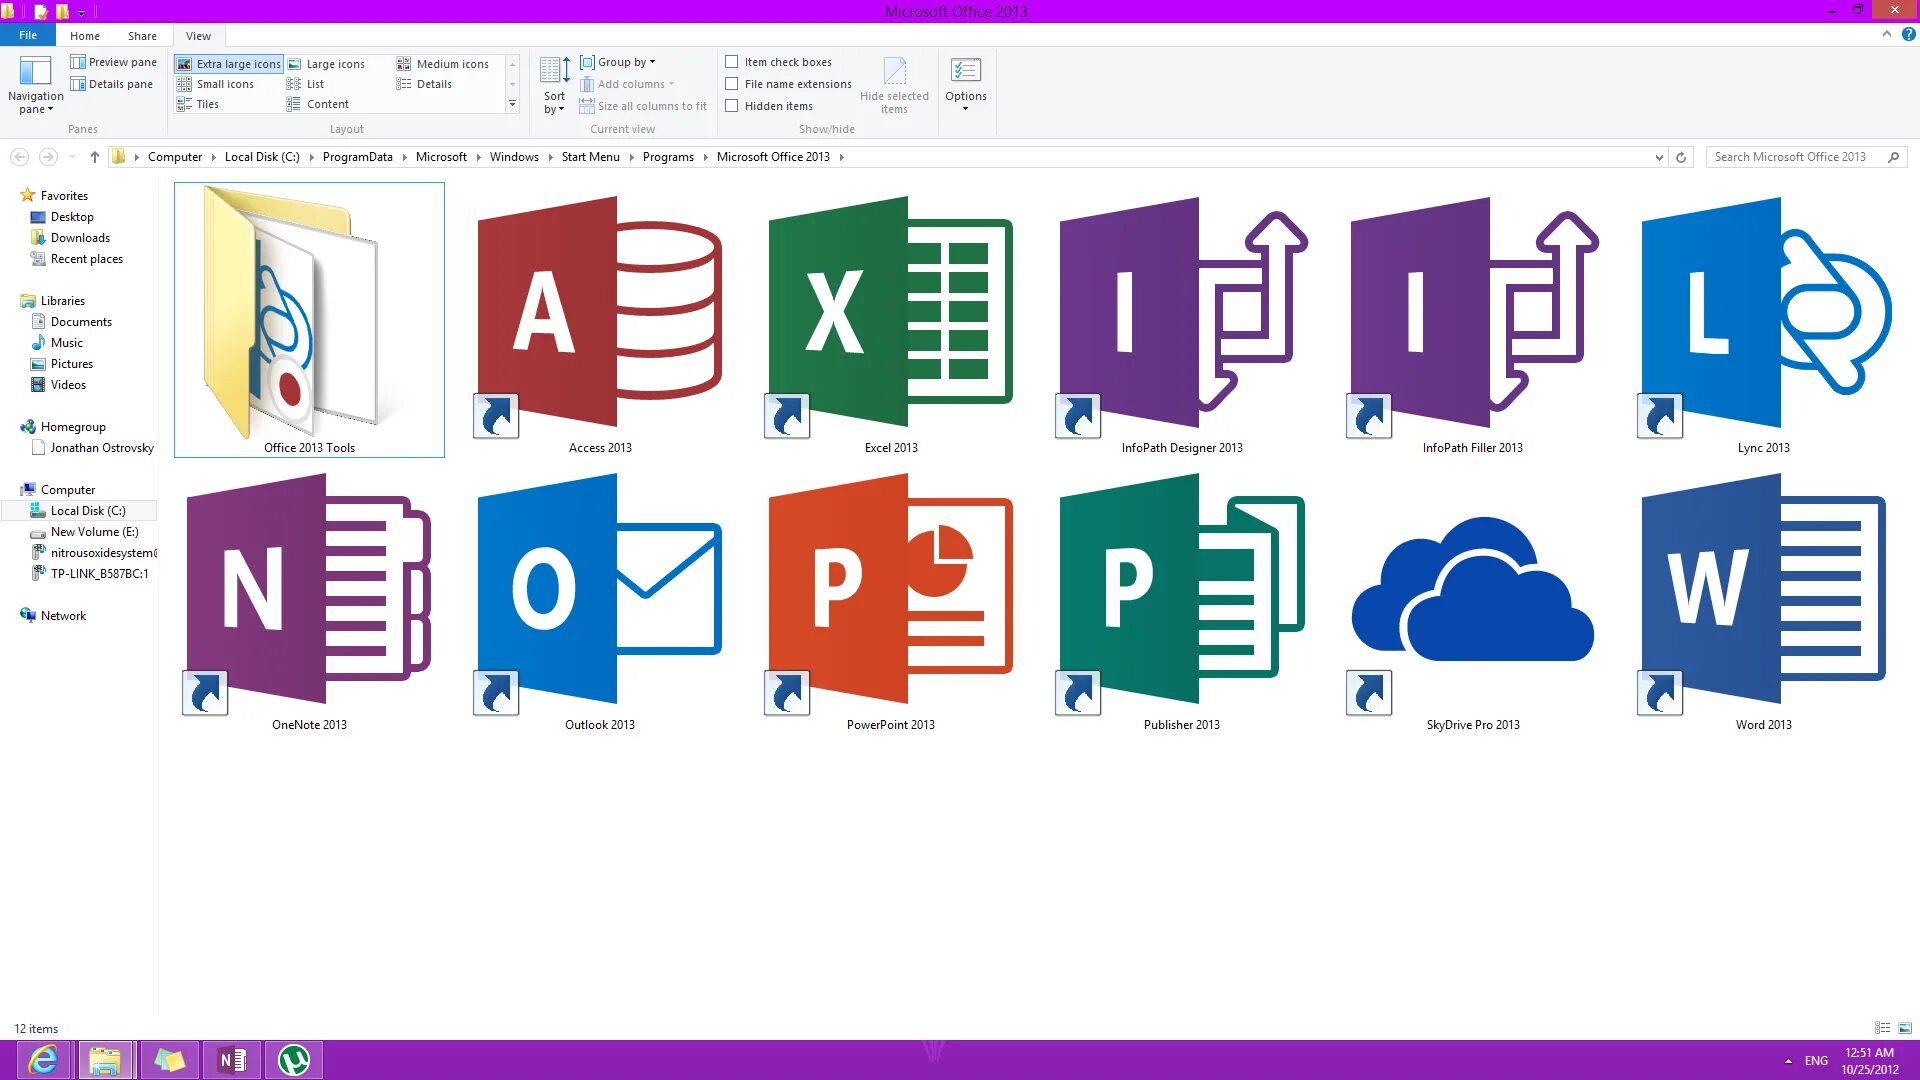Toggle Item check boxes visibility
Image resolution: width=1920 pixels, height=1080 pixels.
[731, 62]
